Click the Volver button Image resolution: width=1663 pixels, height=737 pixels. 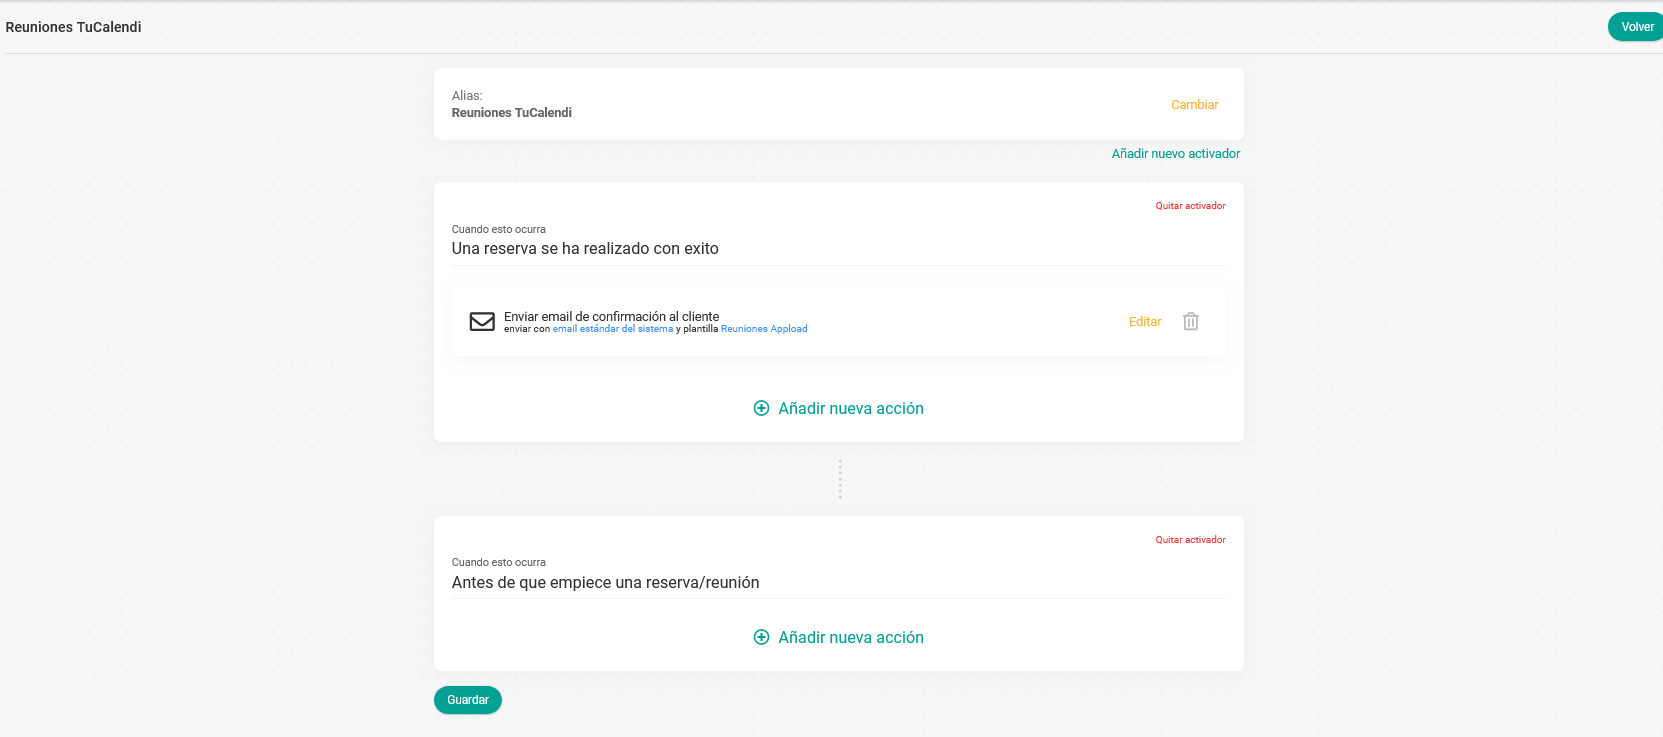coord(1636,27)
